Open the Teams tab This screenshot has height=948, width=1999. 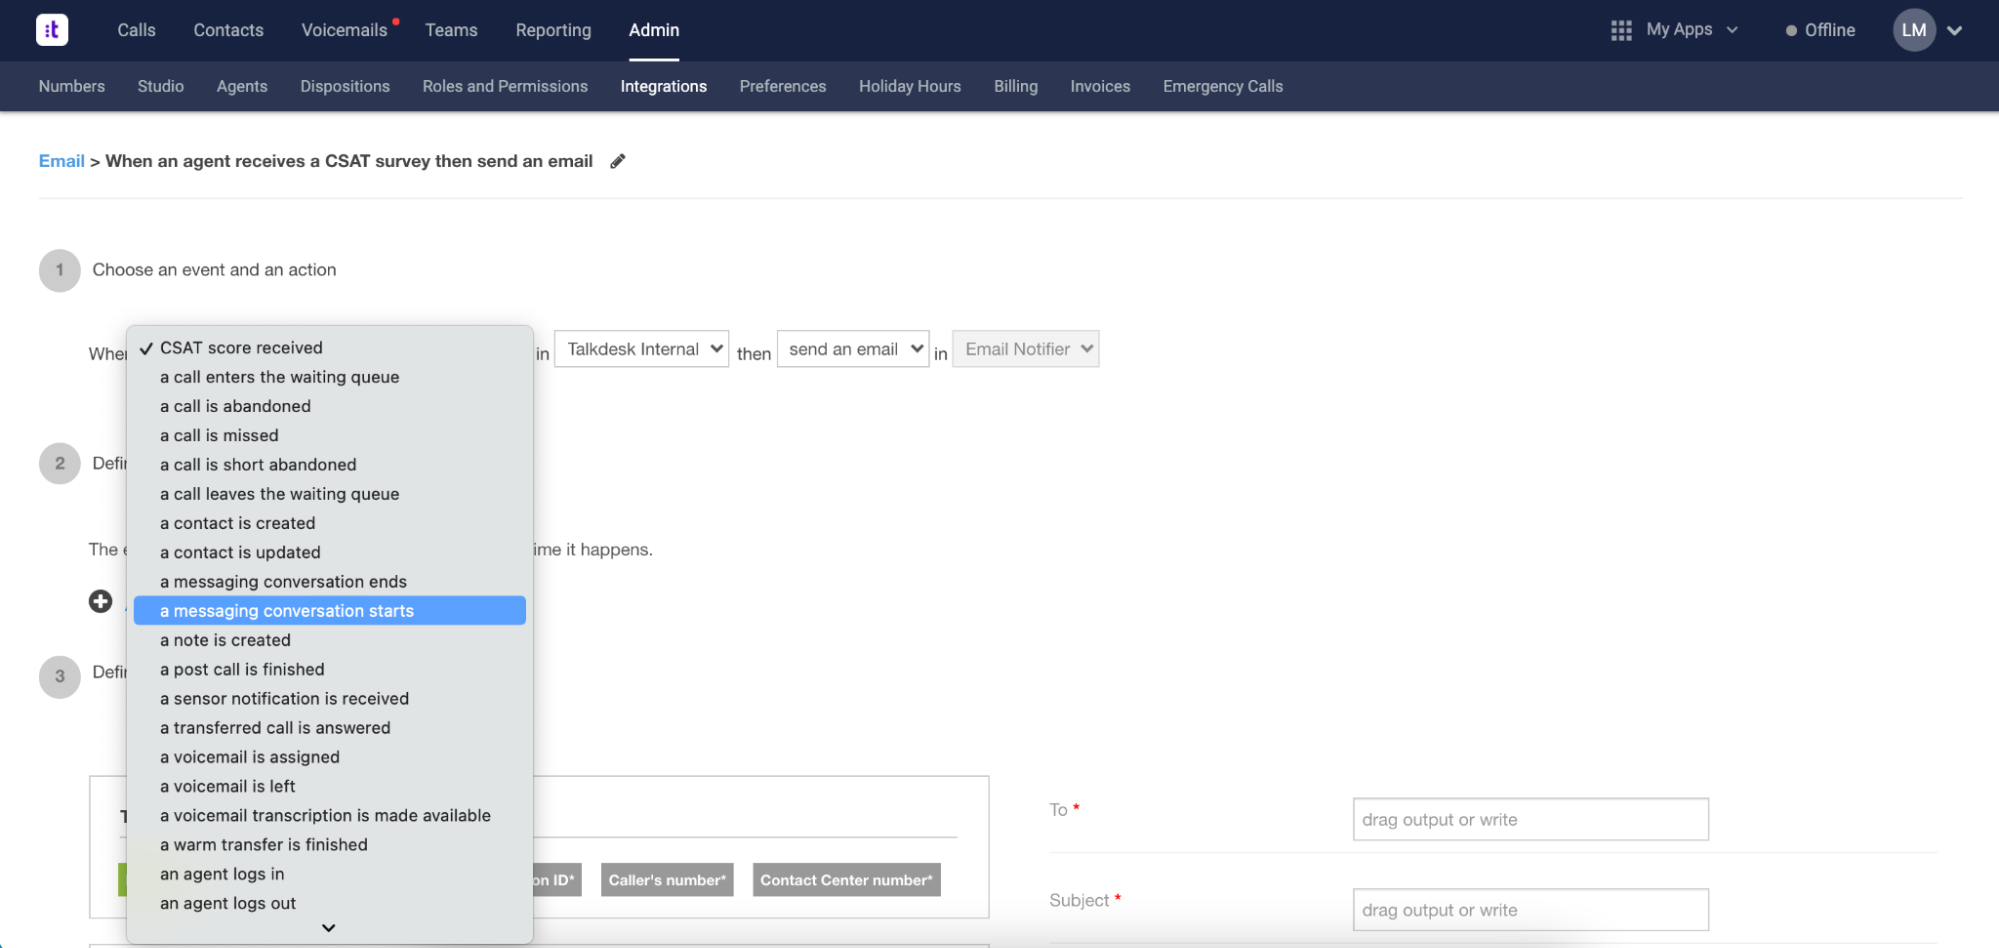[x=451, y=30]
